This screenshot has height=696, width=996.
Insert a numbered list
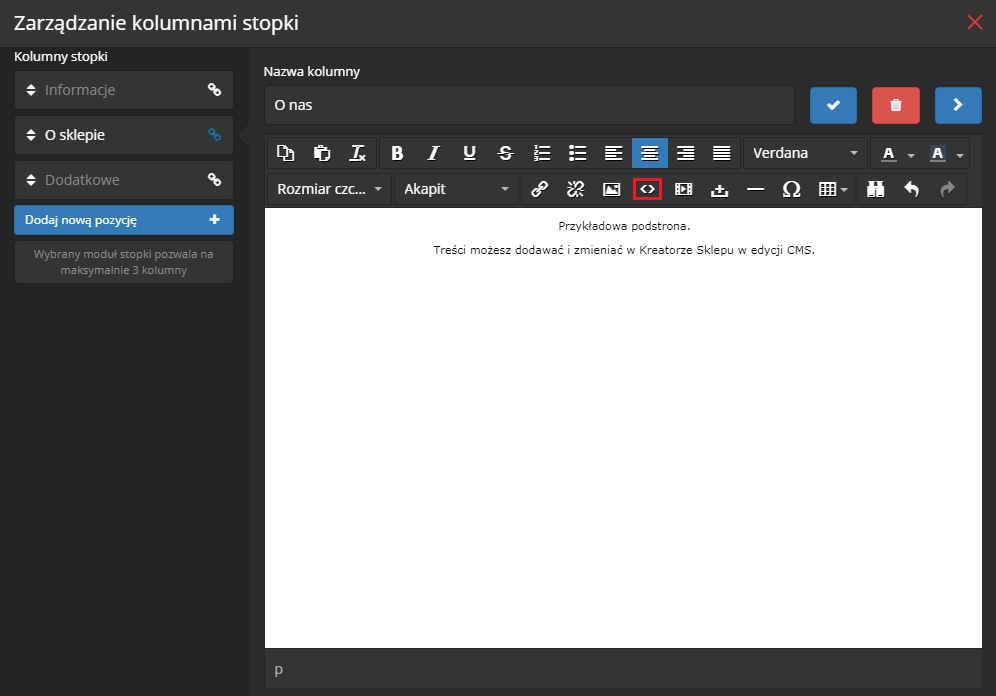[x=542, y=153]
